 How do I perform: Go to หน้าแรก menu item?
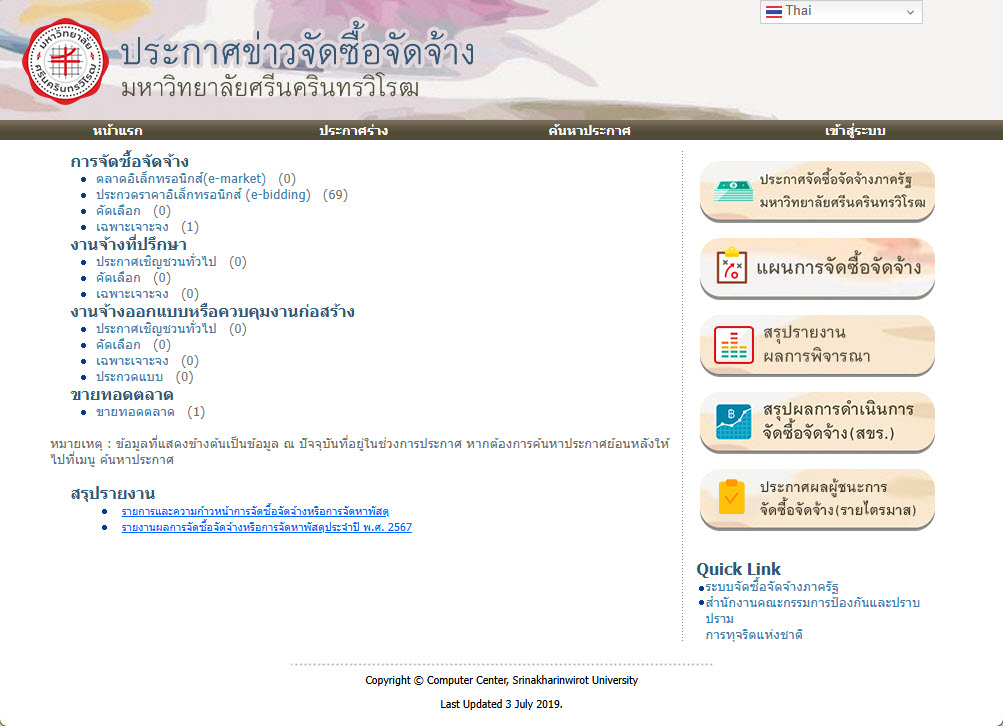(117, 131)
